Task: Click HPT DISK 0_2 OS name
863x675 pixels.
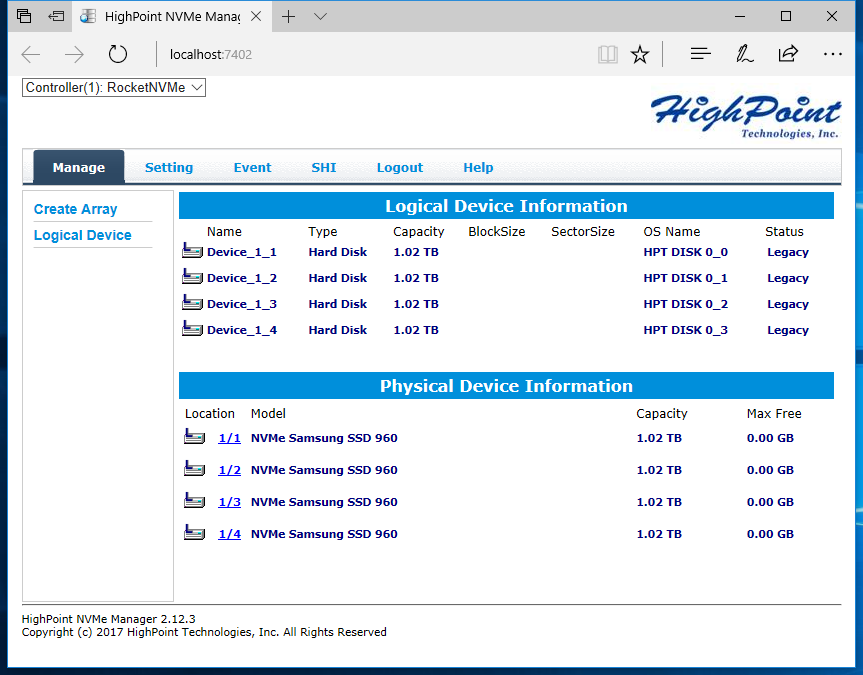Action: [x=685, y=304]
